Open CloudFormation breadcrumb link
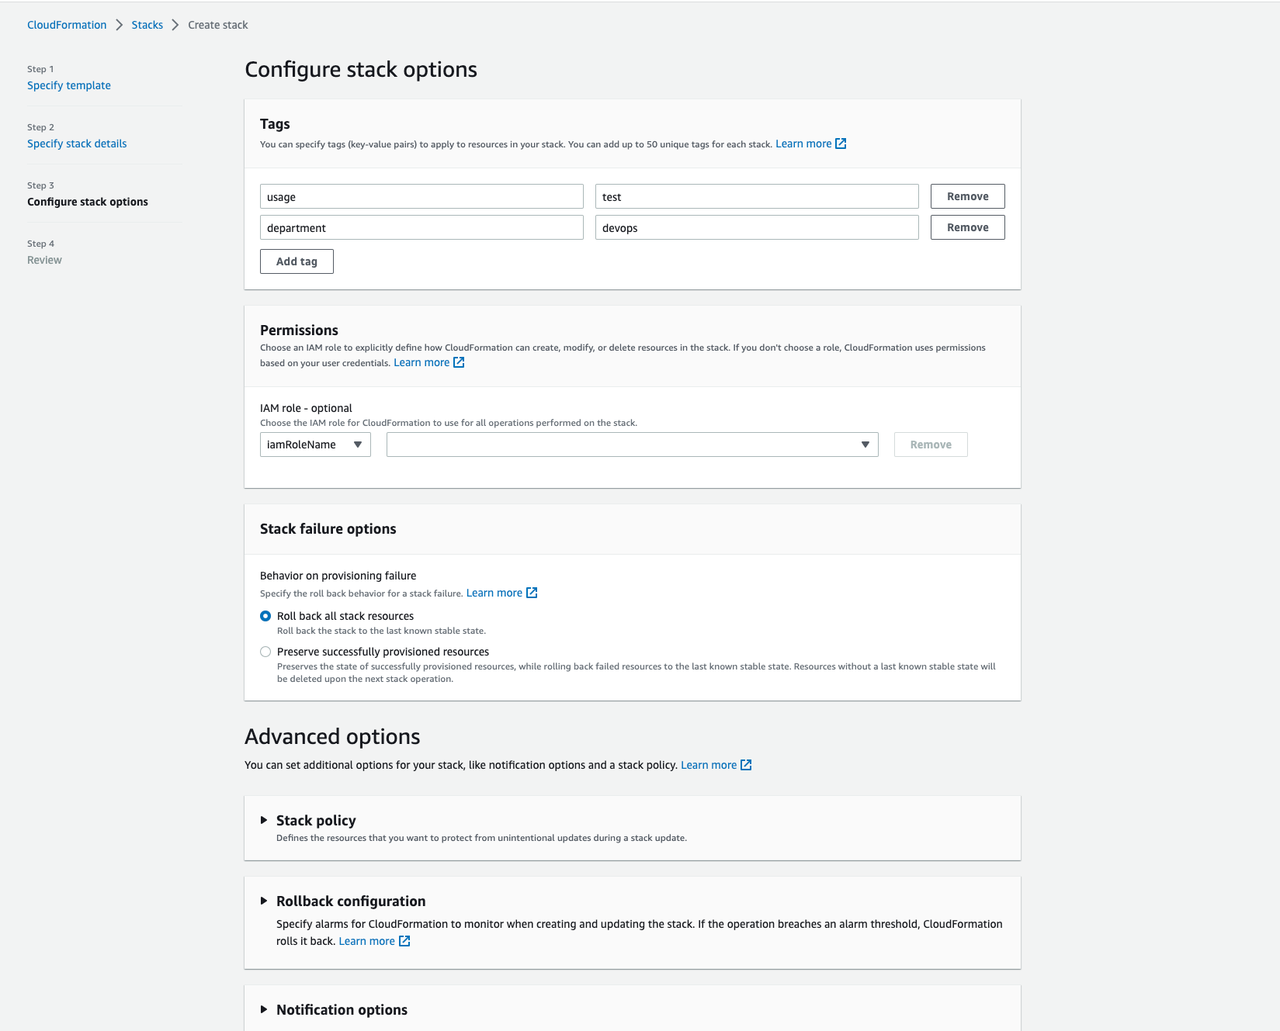 point(67,25)
